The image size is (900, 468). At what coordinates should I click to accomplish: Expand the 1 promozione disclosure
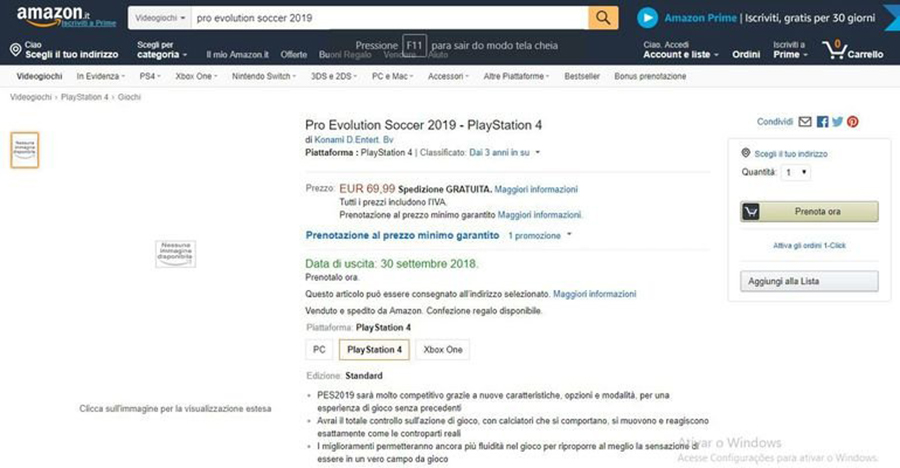[x=540, y=235]
